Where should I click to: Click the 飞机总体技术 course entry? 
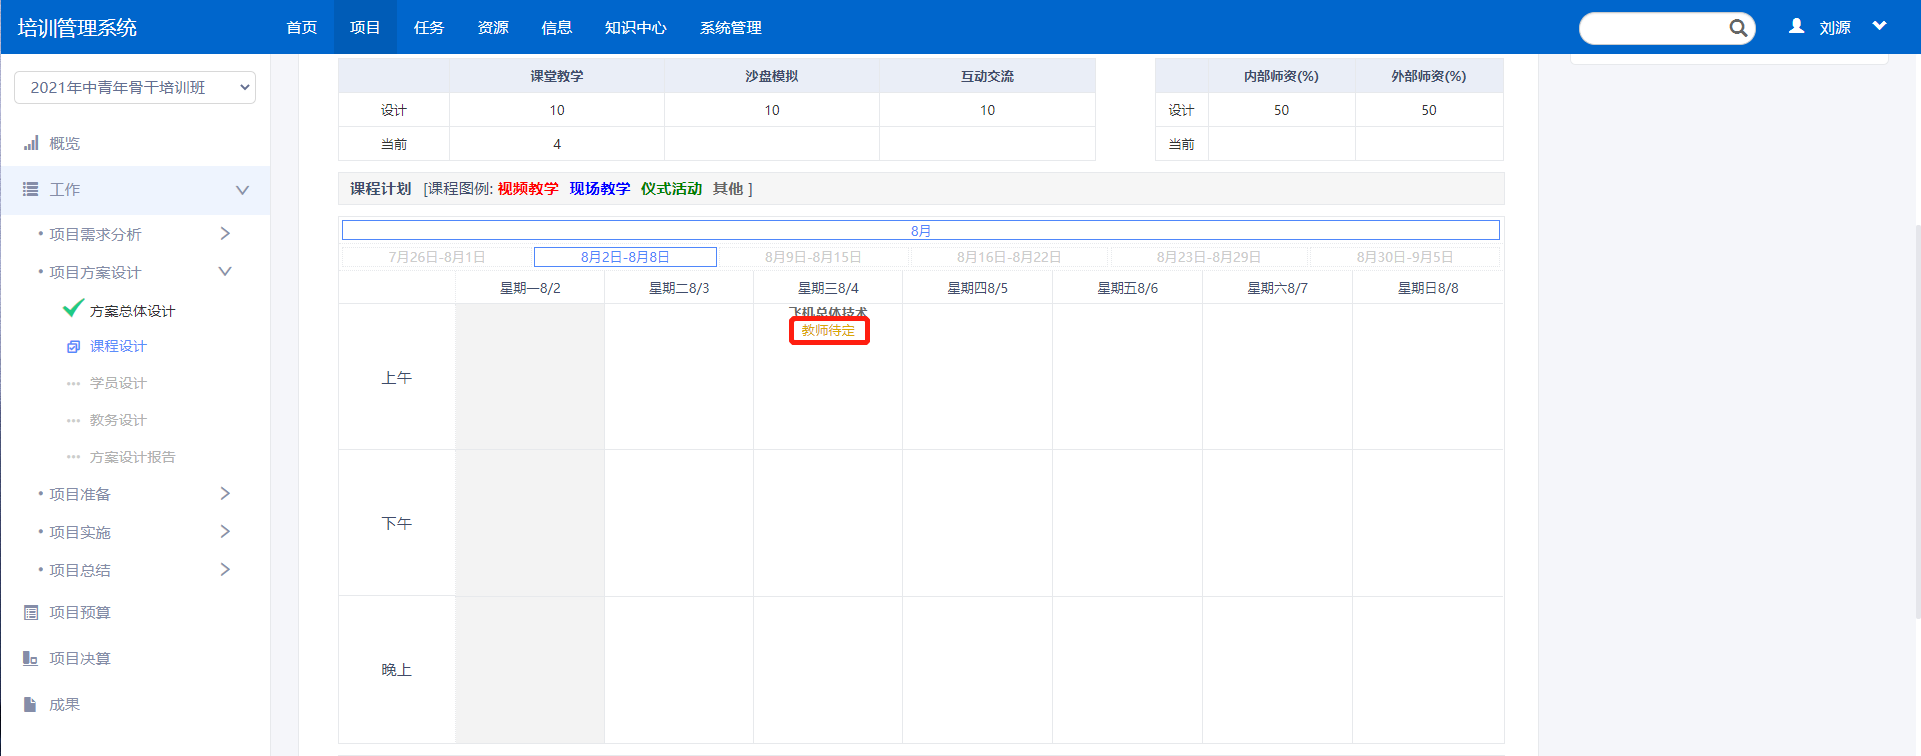pos(828,313)
